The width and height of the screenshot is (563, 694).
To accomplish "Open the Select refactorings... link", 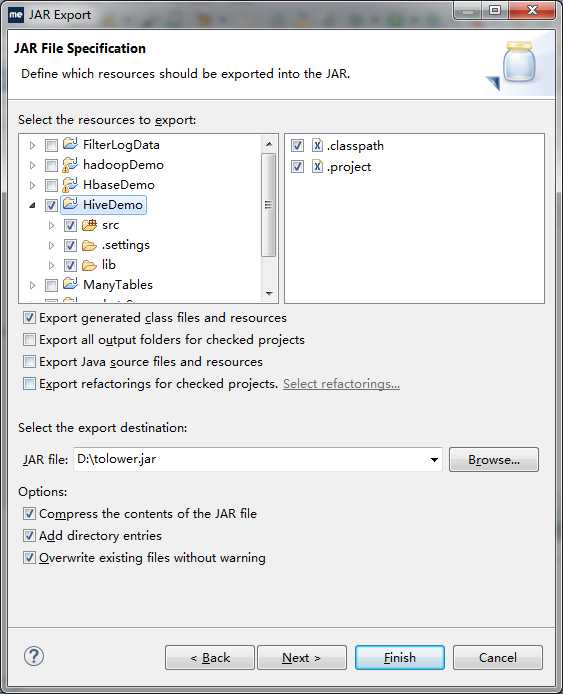I will pyautogui.click(x=341, y=384).
